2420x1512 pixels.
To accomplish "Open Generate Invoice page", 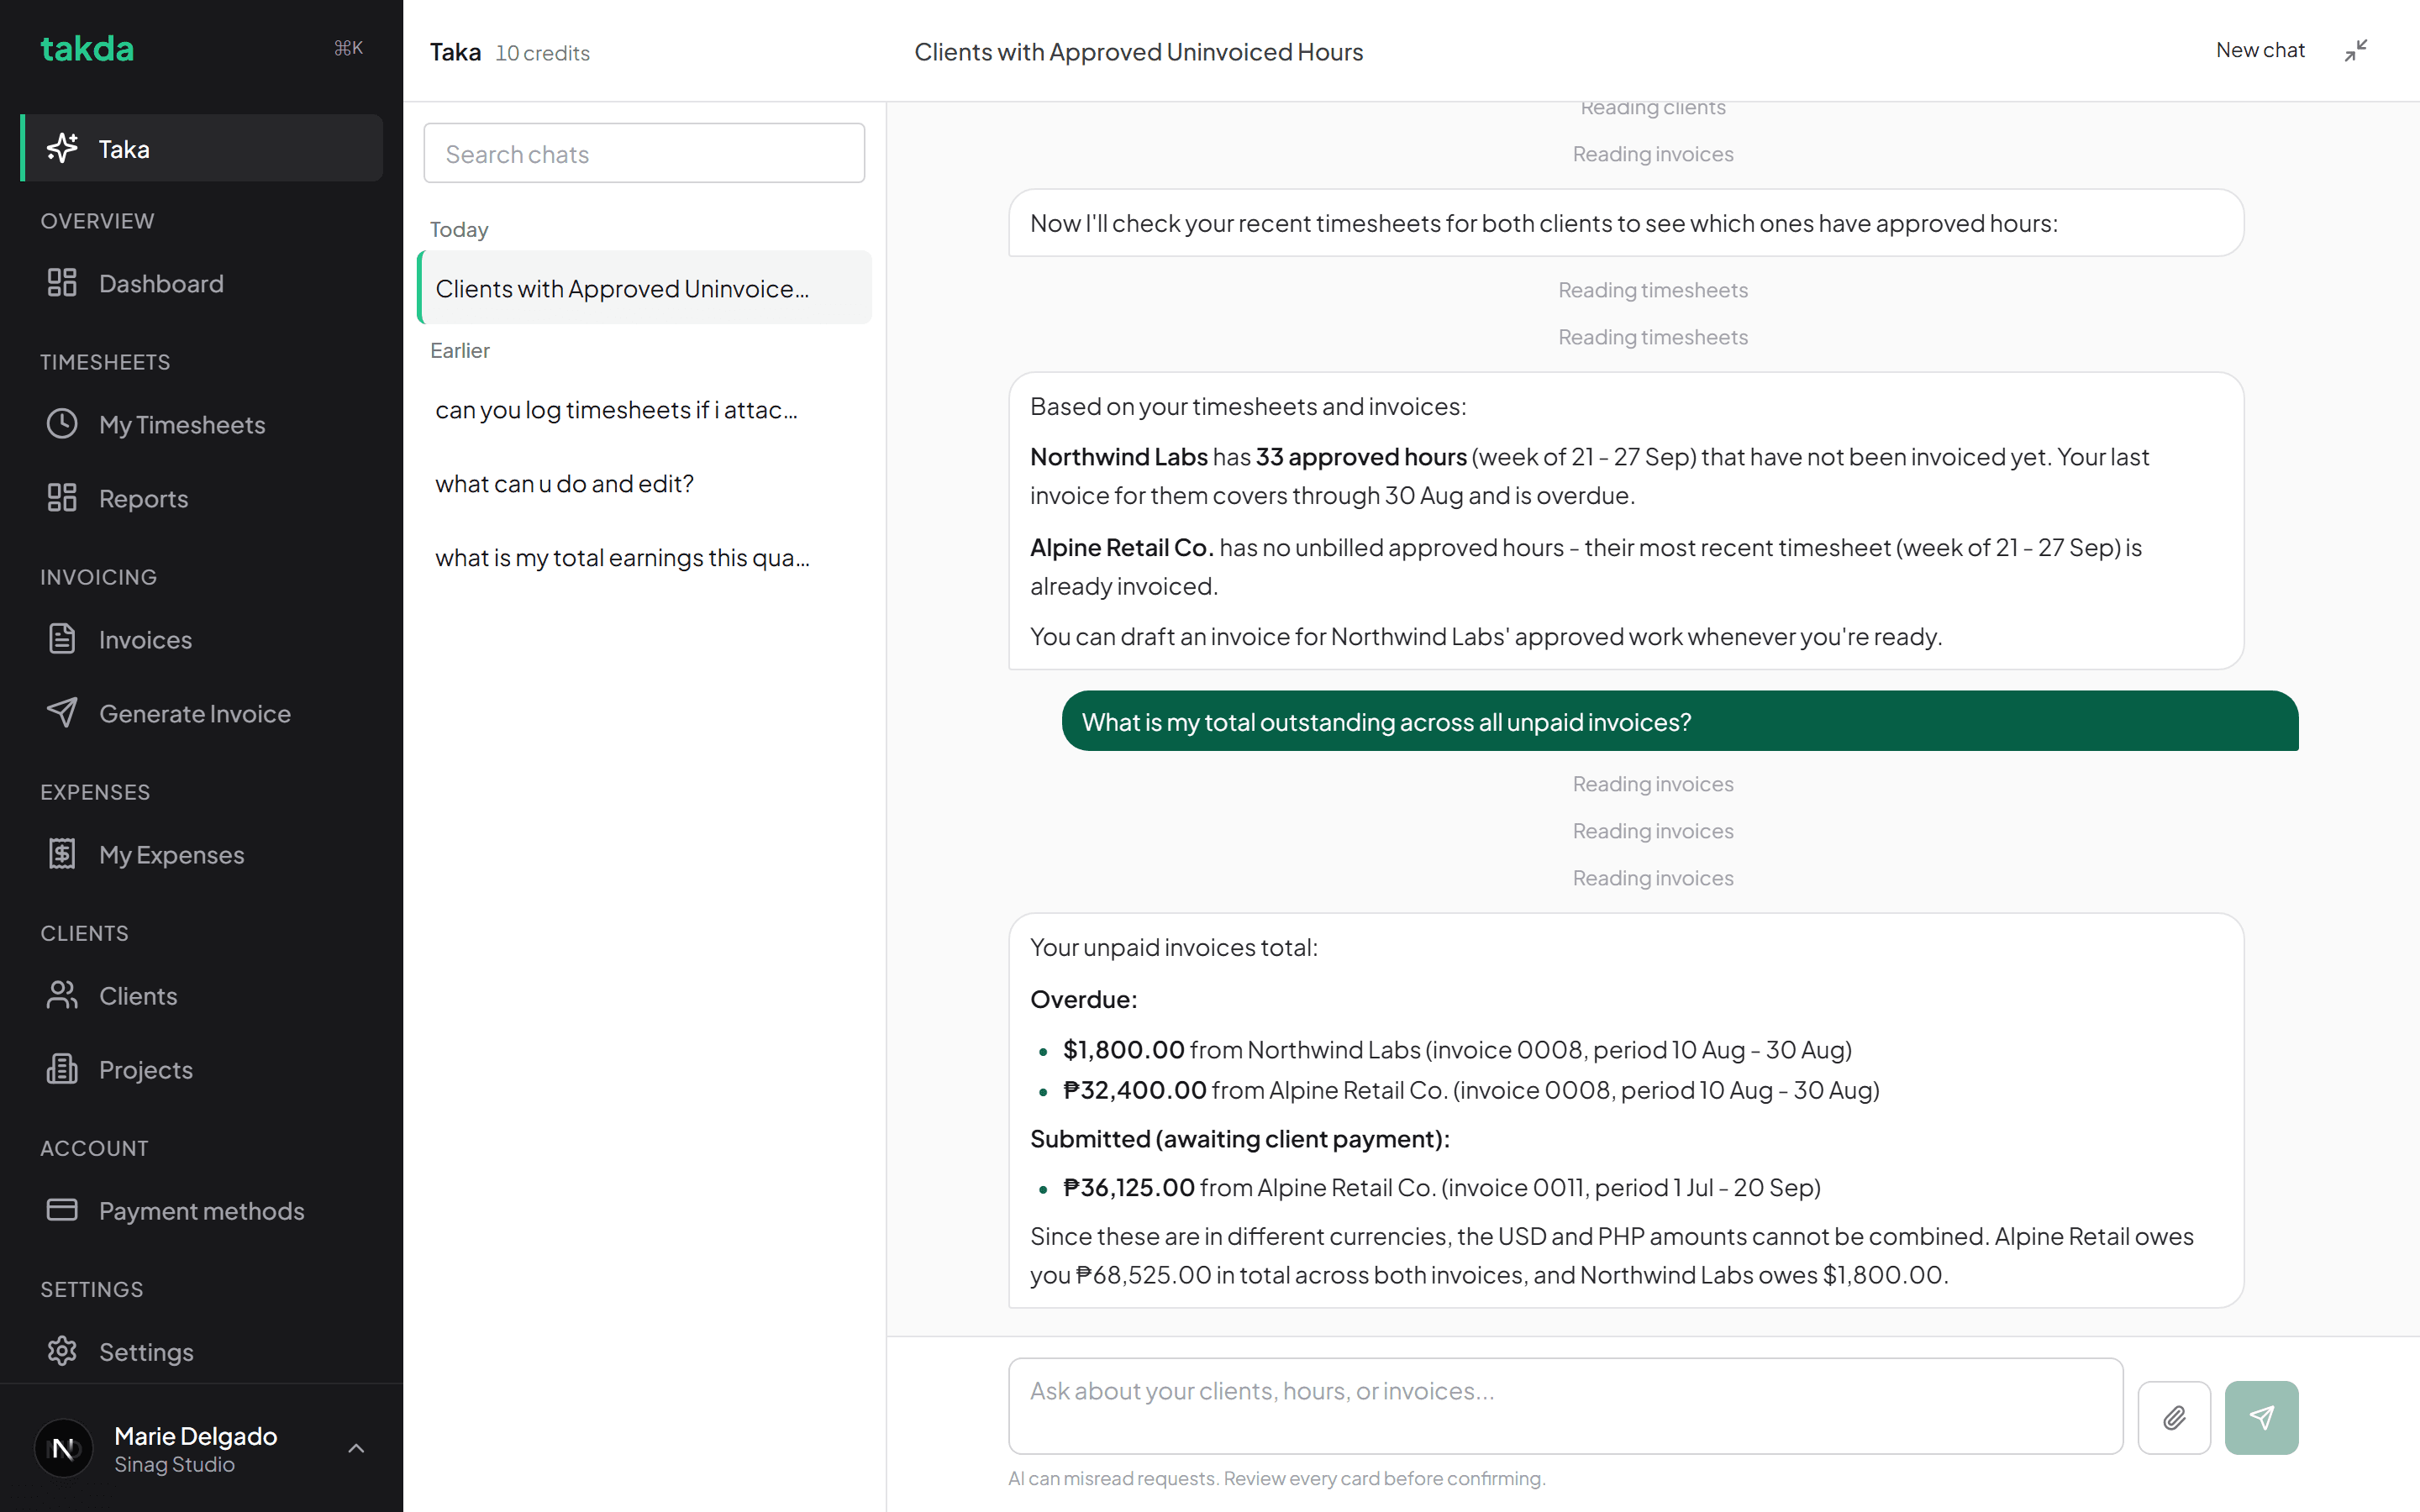I will pos(201,713).
